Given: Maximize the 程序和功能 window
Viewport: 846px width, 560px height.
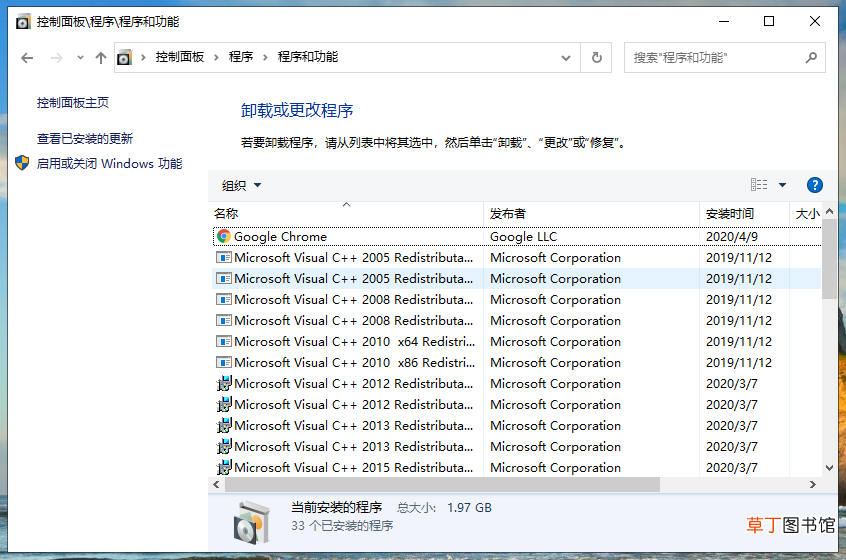Looking at the screenshot, I should coord(769,22).
